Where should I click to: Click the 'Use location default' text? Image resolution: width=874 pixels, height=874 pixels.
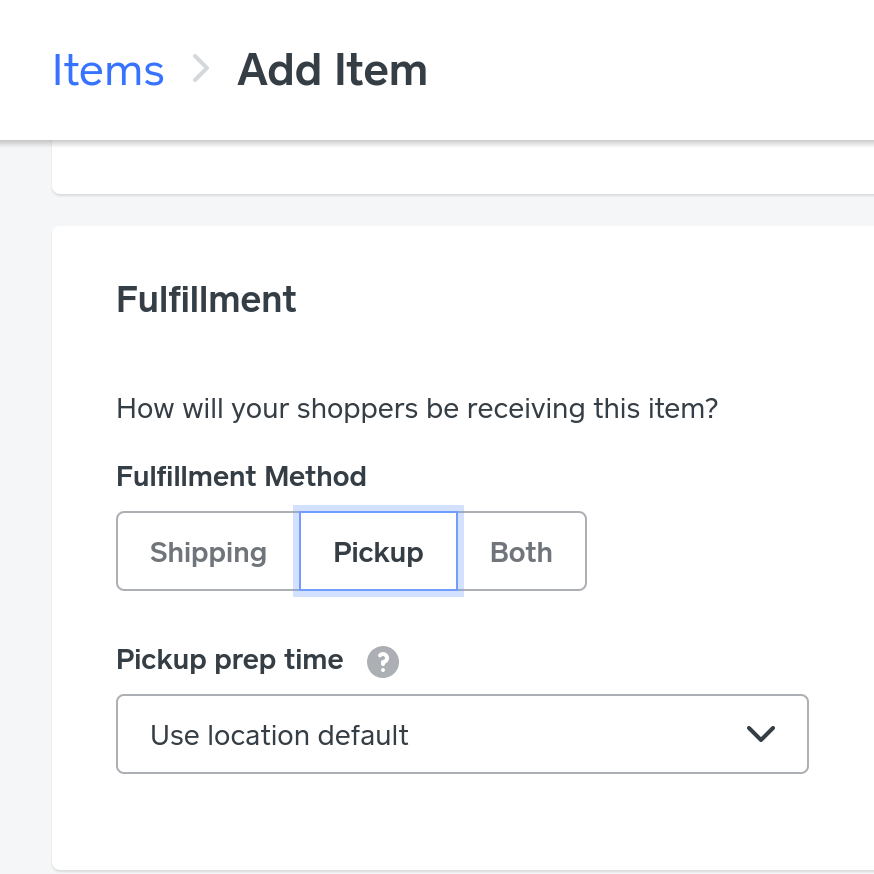click(x=279, y=736)
